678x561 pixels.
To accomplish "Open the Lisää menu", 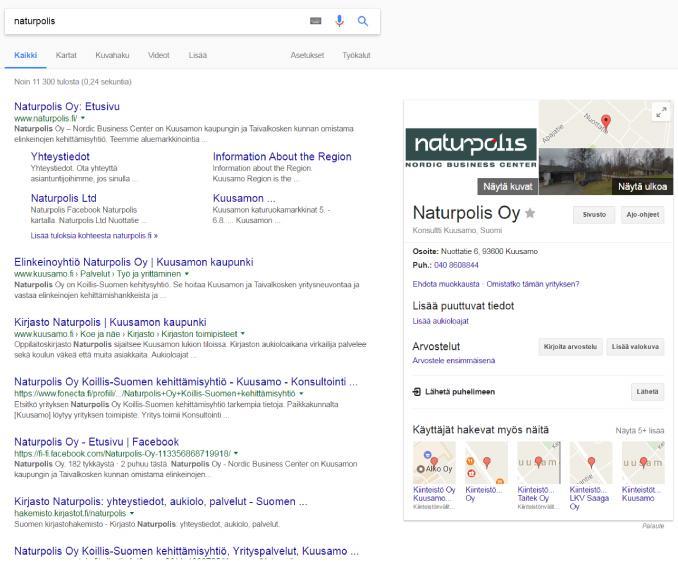I will (198, 55).
